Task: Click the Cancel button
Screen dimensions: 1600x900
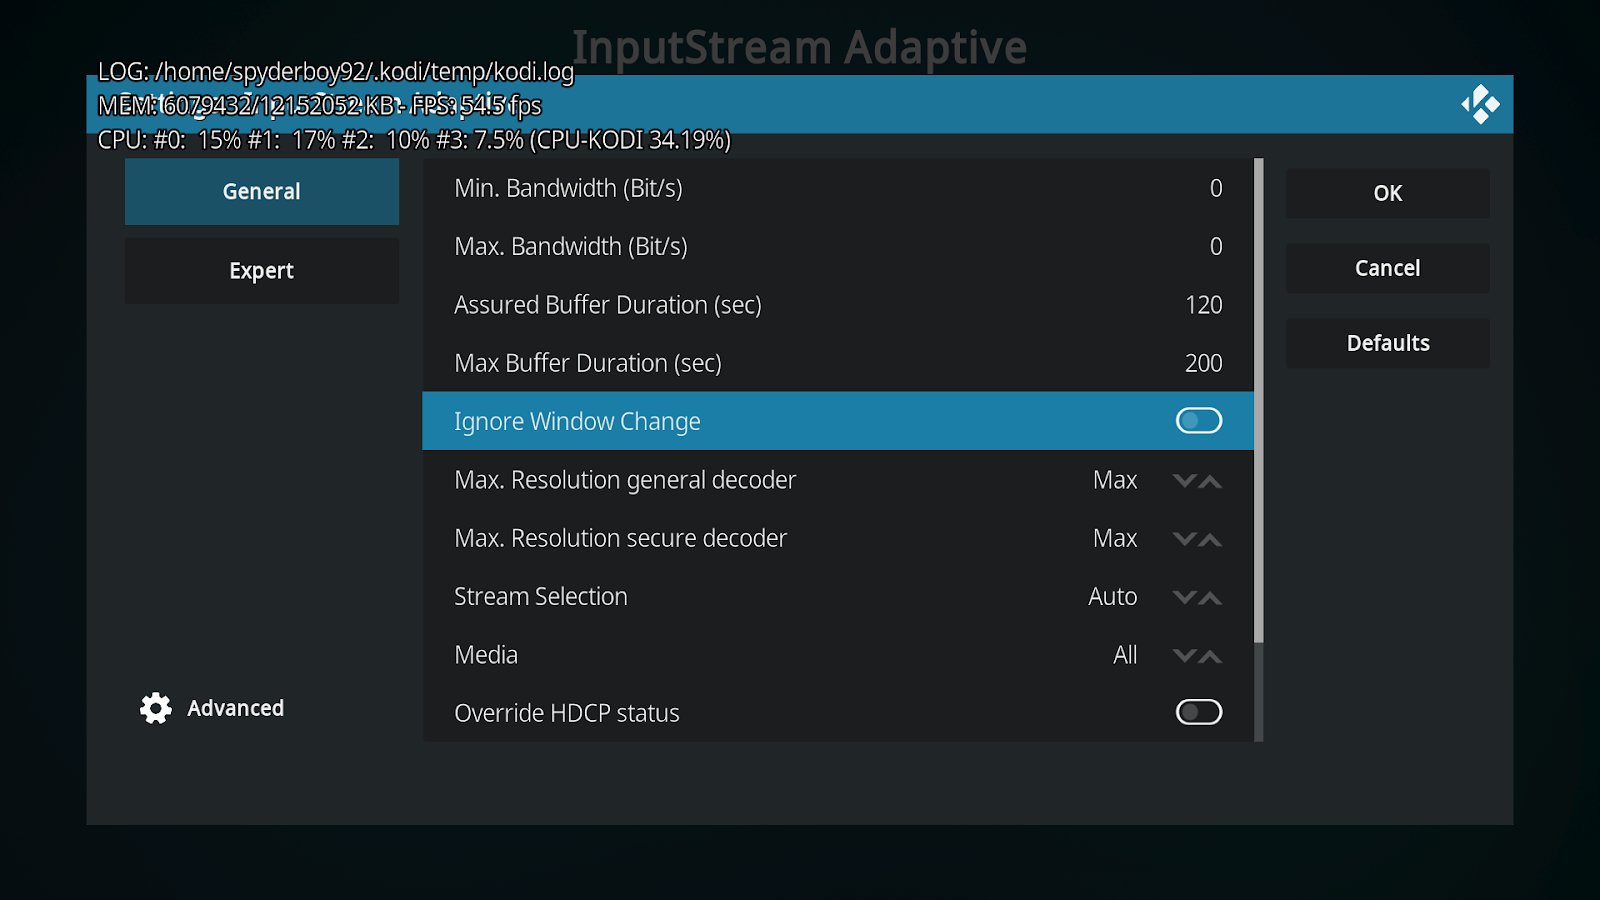Action: [x=1387, y=268]
